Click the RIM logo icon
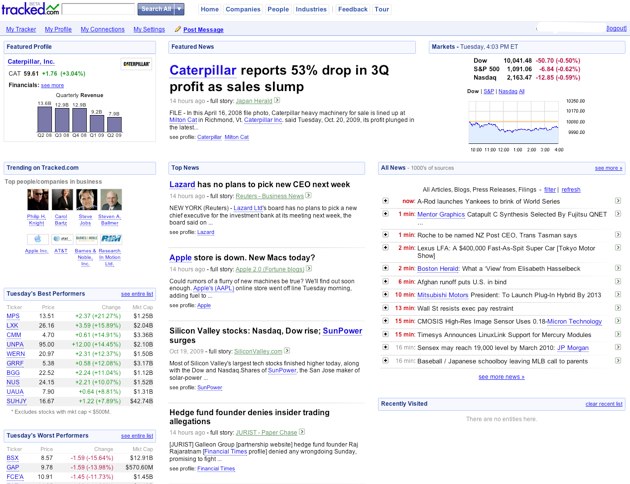Image resolution: width=630 pixels, height=484 pixels. point(111,239)
